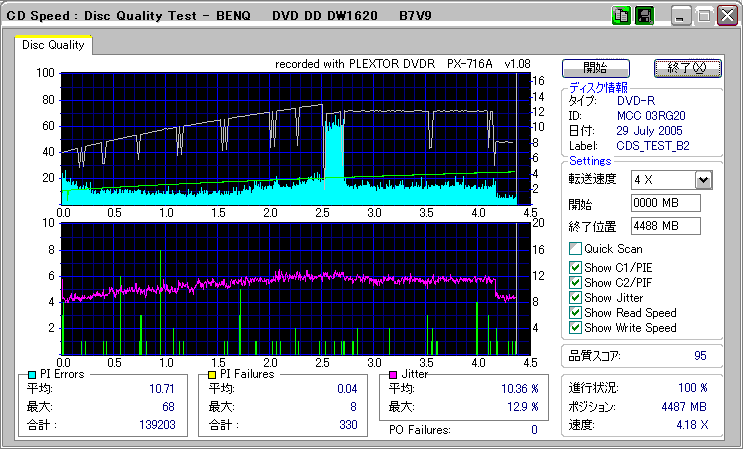This screenshot has height=449, width=743.
Task: Click the end position 4488 MB field
Action: (665, 226)
